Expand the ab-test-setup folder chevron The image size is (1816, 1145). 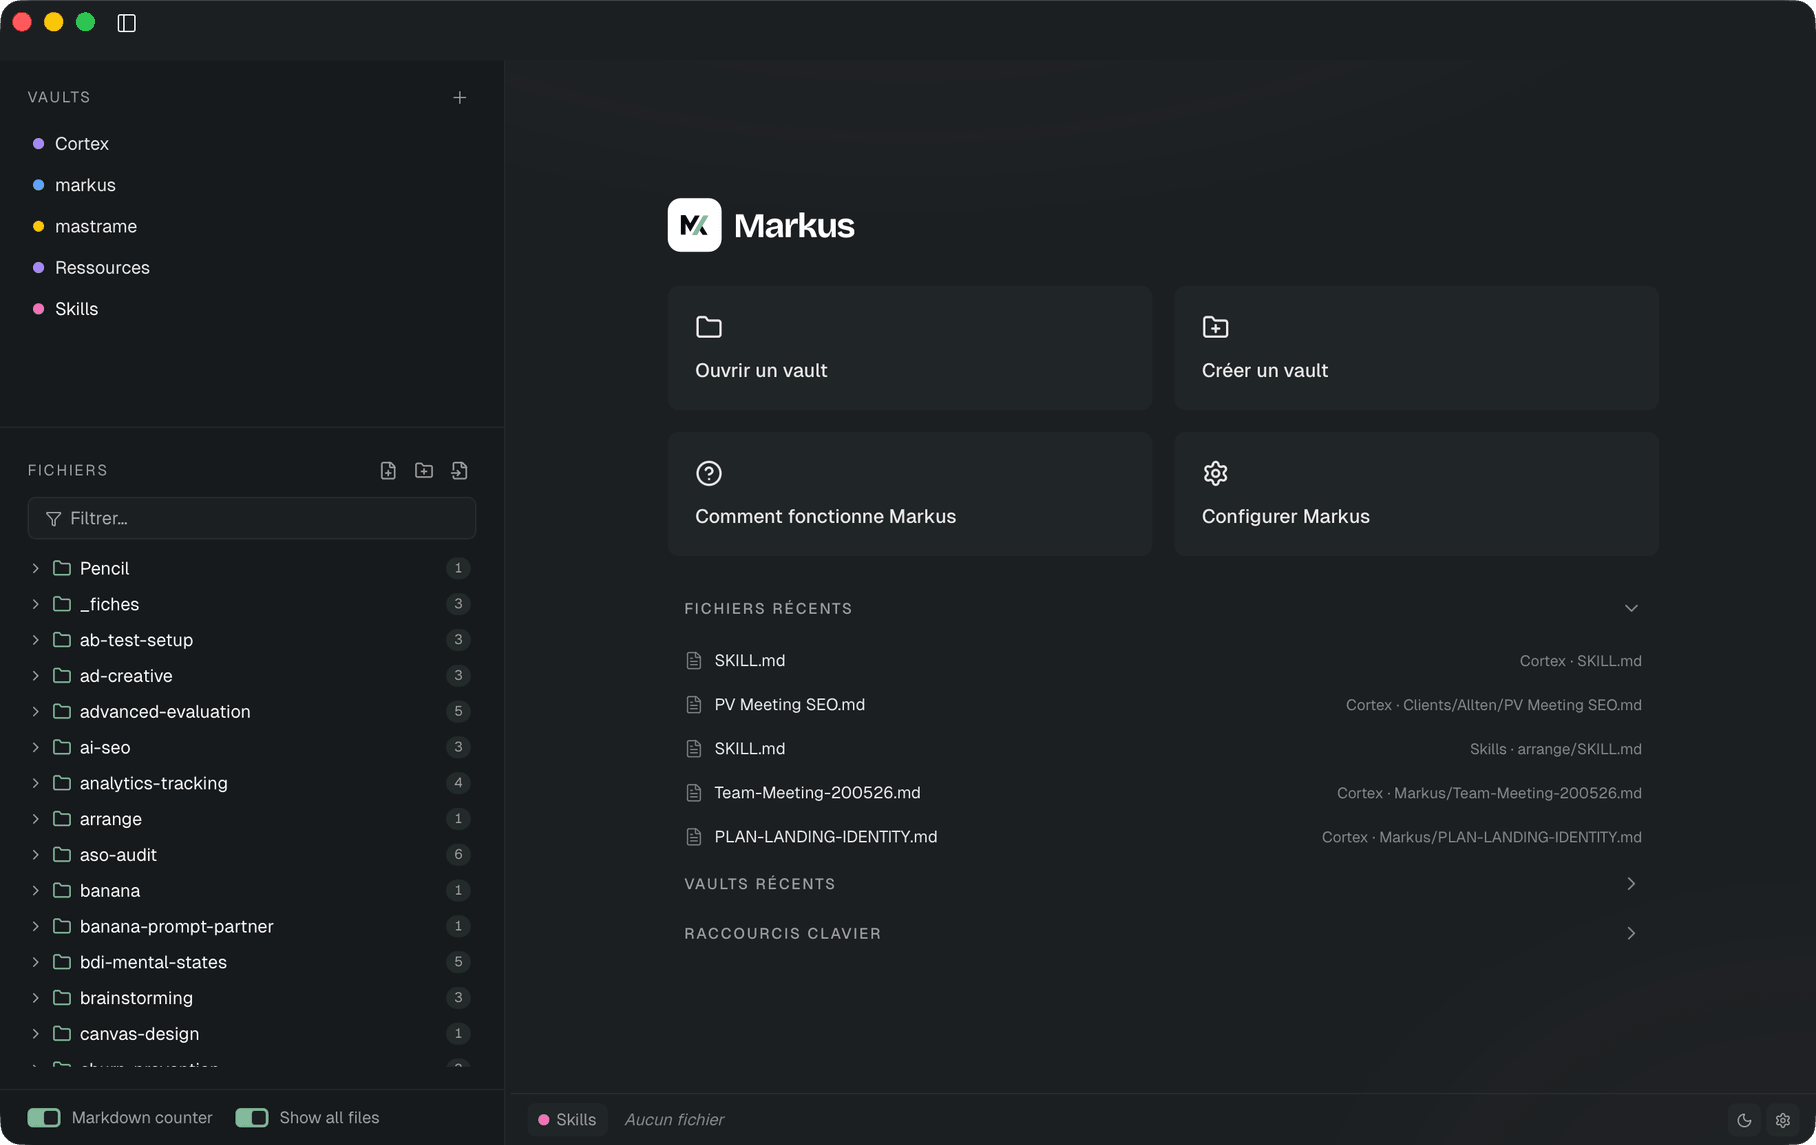35,640
